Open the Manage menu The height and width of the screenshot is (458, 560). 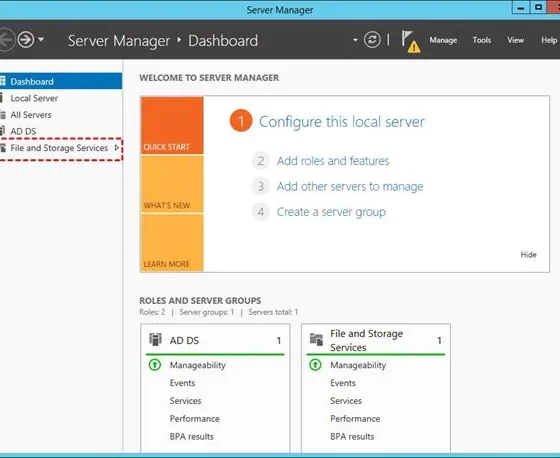(443, 40)
